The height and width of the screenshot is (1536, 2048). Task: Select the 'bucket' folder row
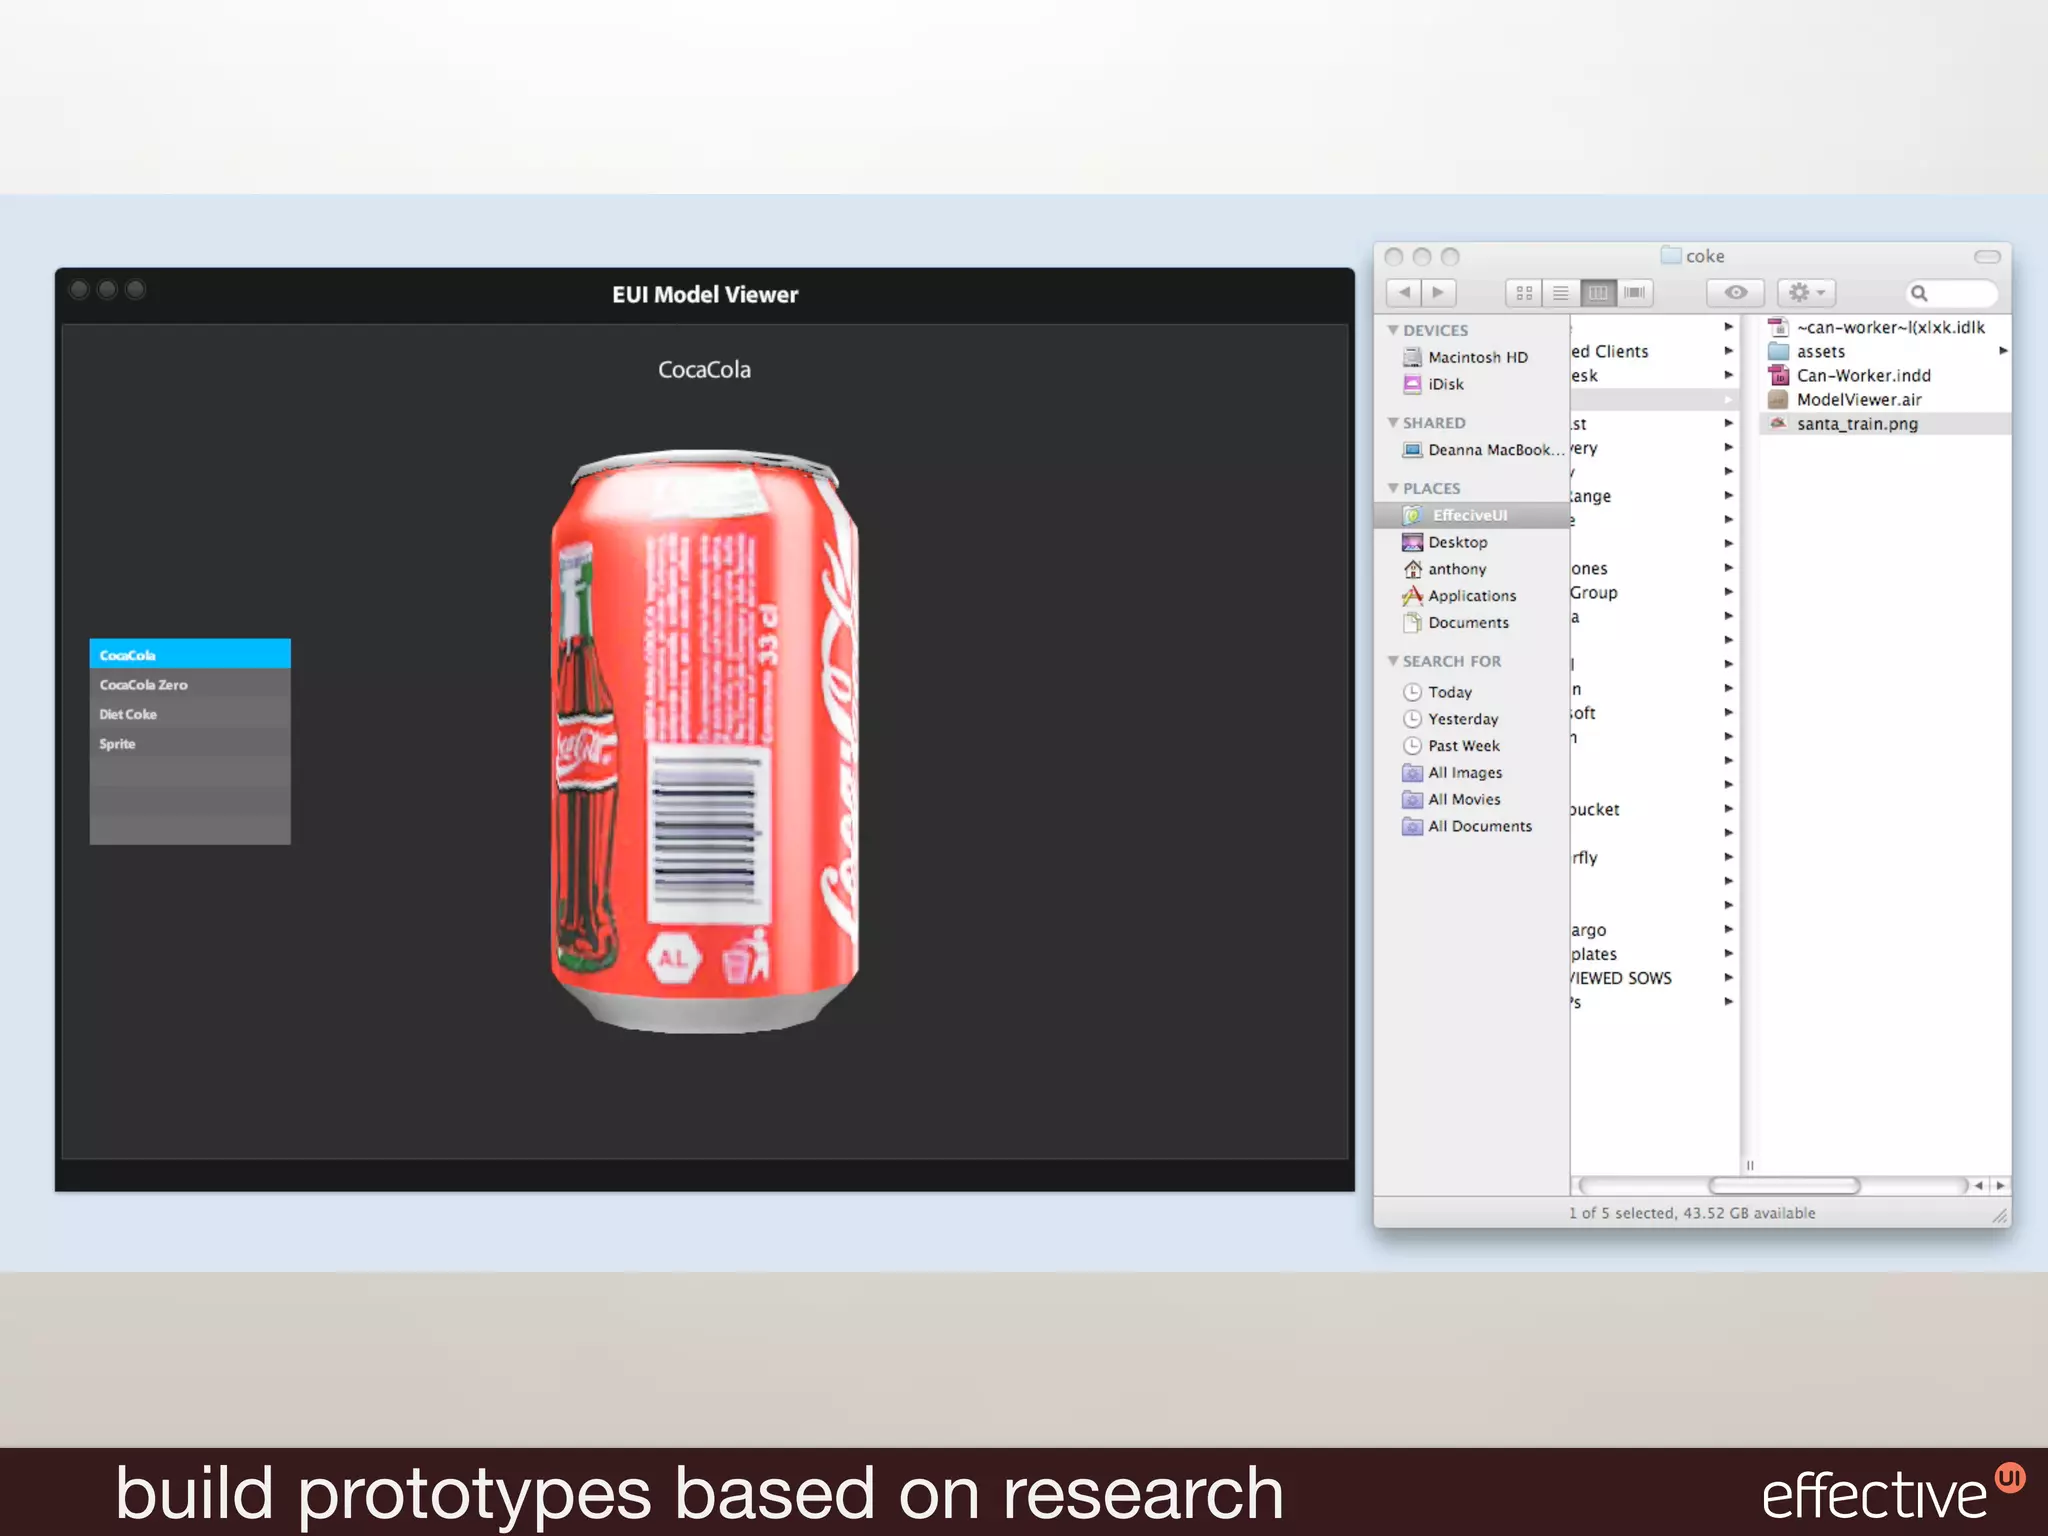coord(1655,810)
